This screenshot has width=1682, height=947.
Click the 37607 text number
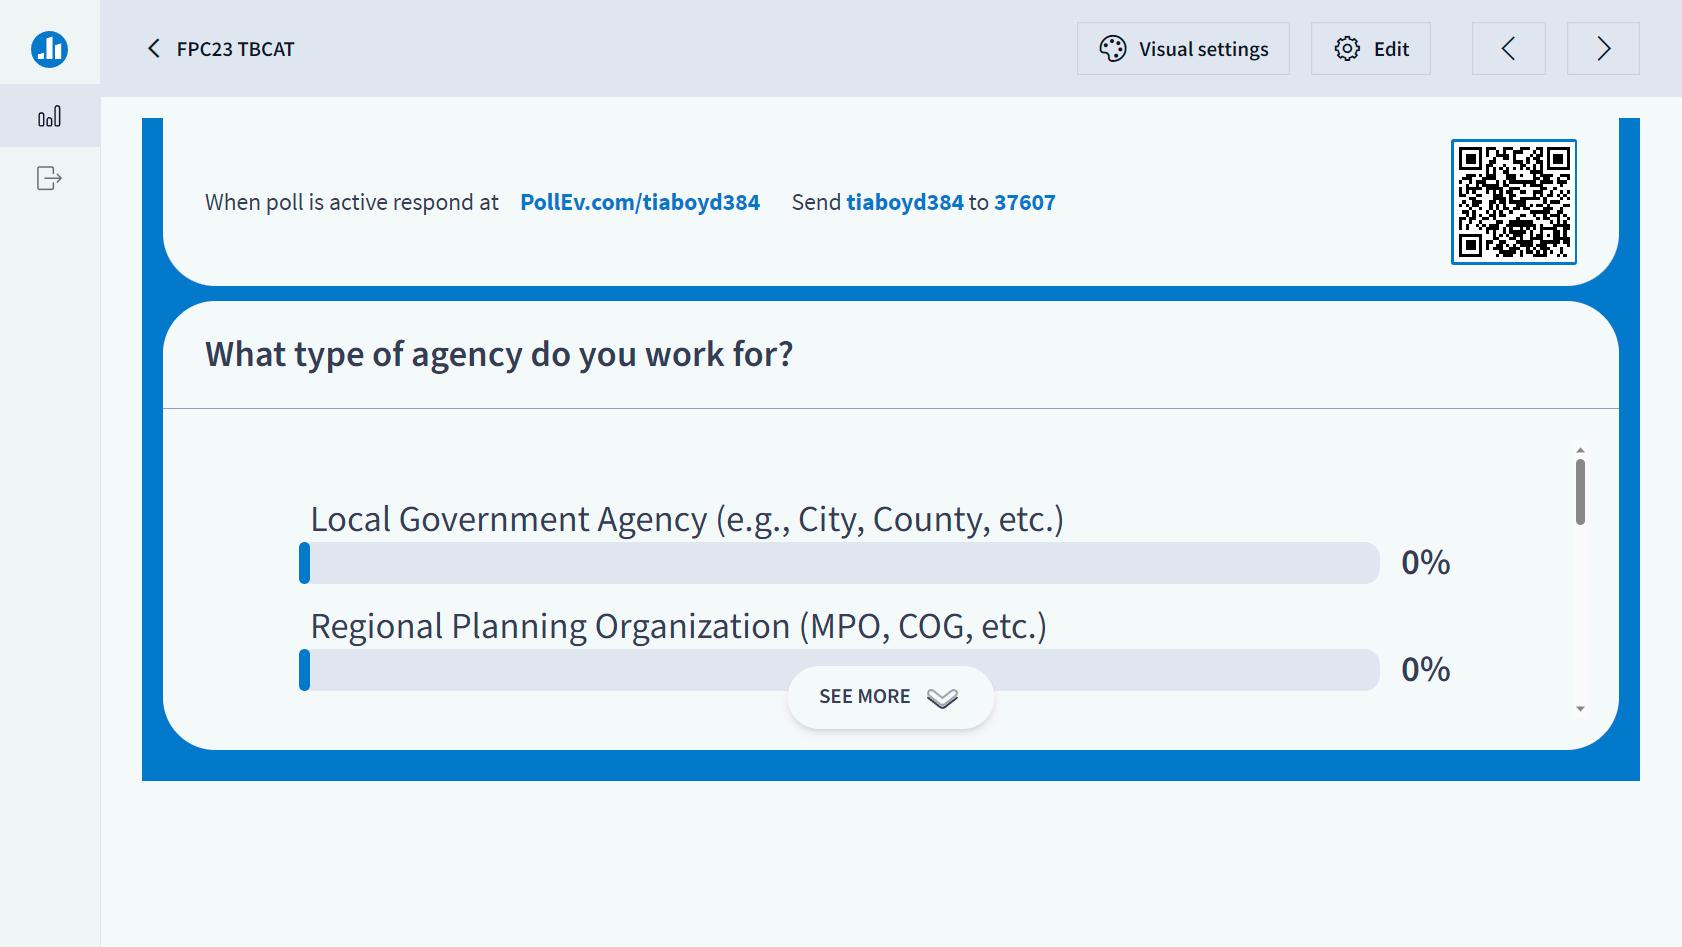pos(1024,202)
